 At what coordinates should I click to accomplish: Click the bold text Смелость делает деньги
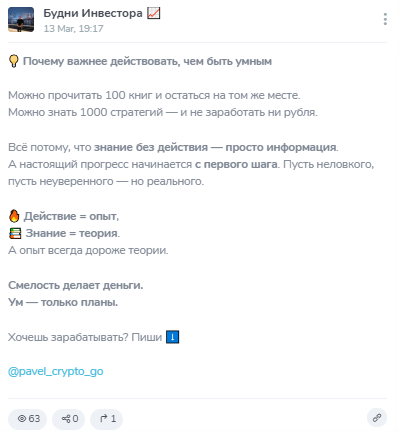76,285
